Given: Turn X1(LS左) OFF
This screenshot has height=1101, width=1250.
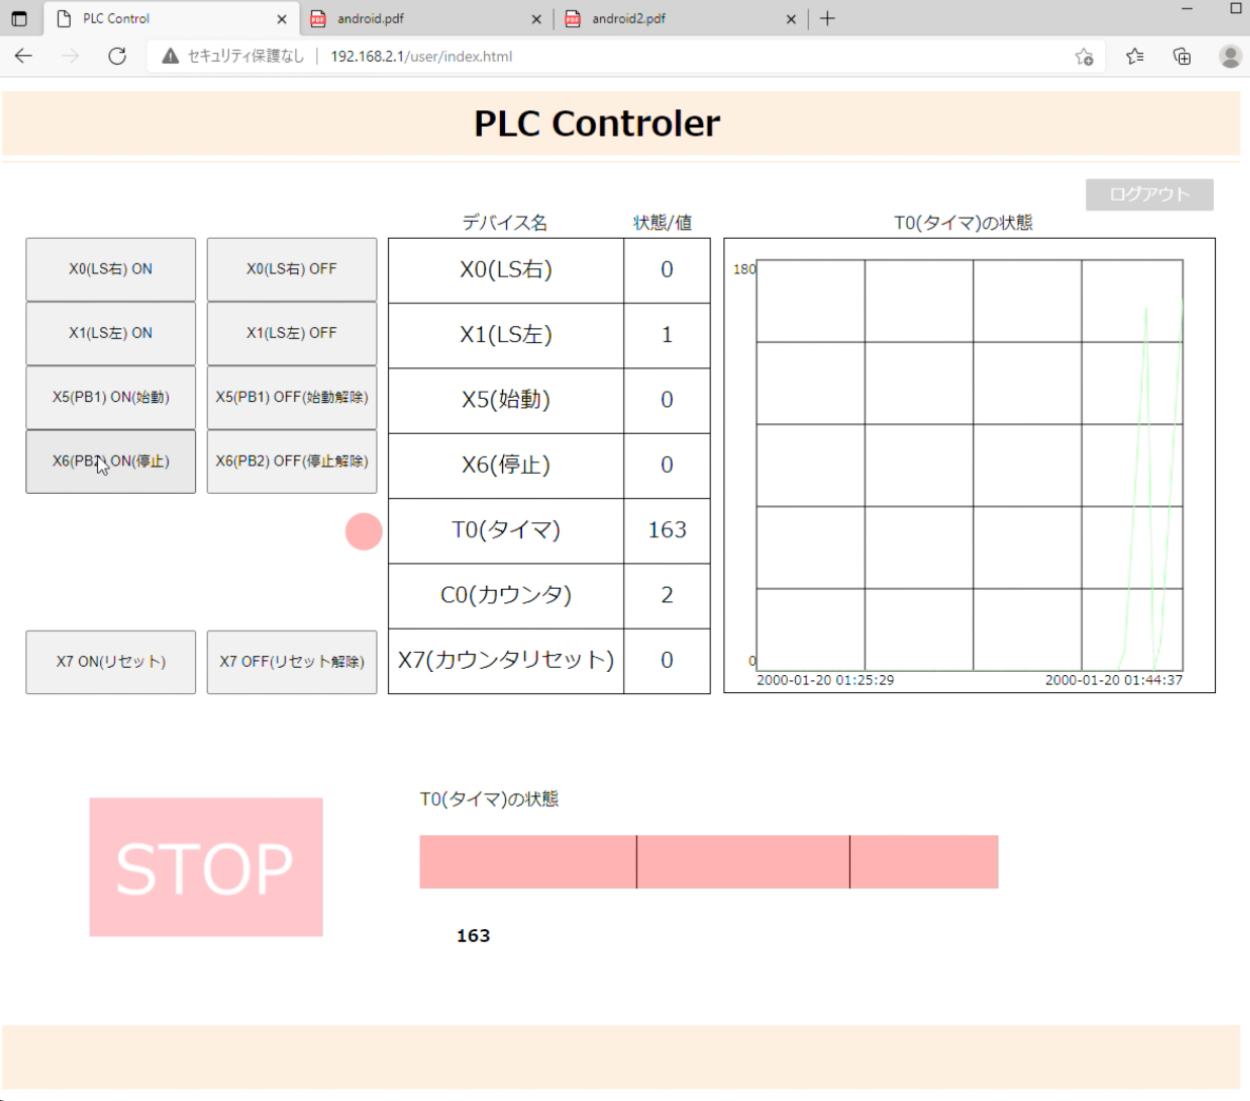Looking at the screenshot, I should (292, 333).
